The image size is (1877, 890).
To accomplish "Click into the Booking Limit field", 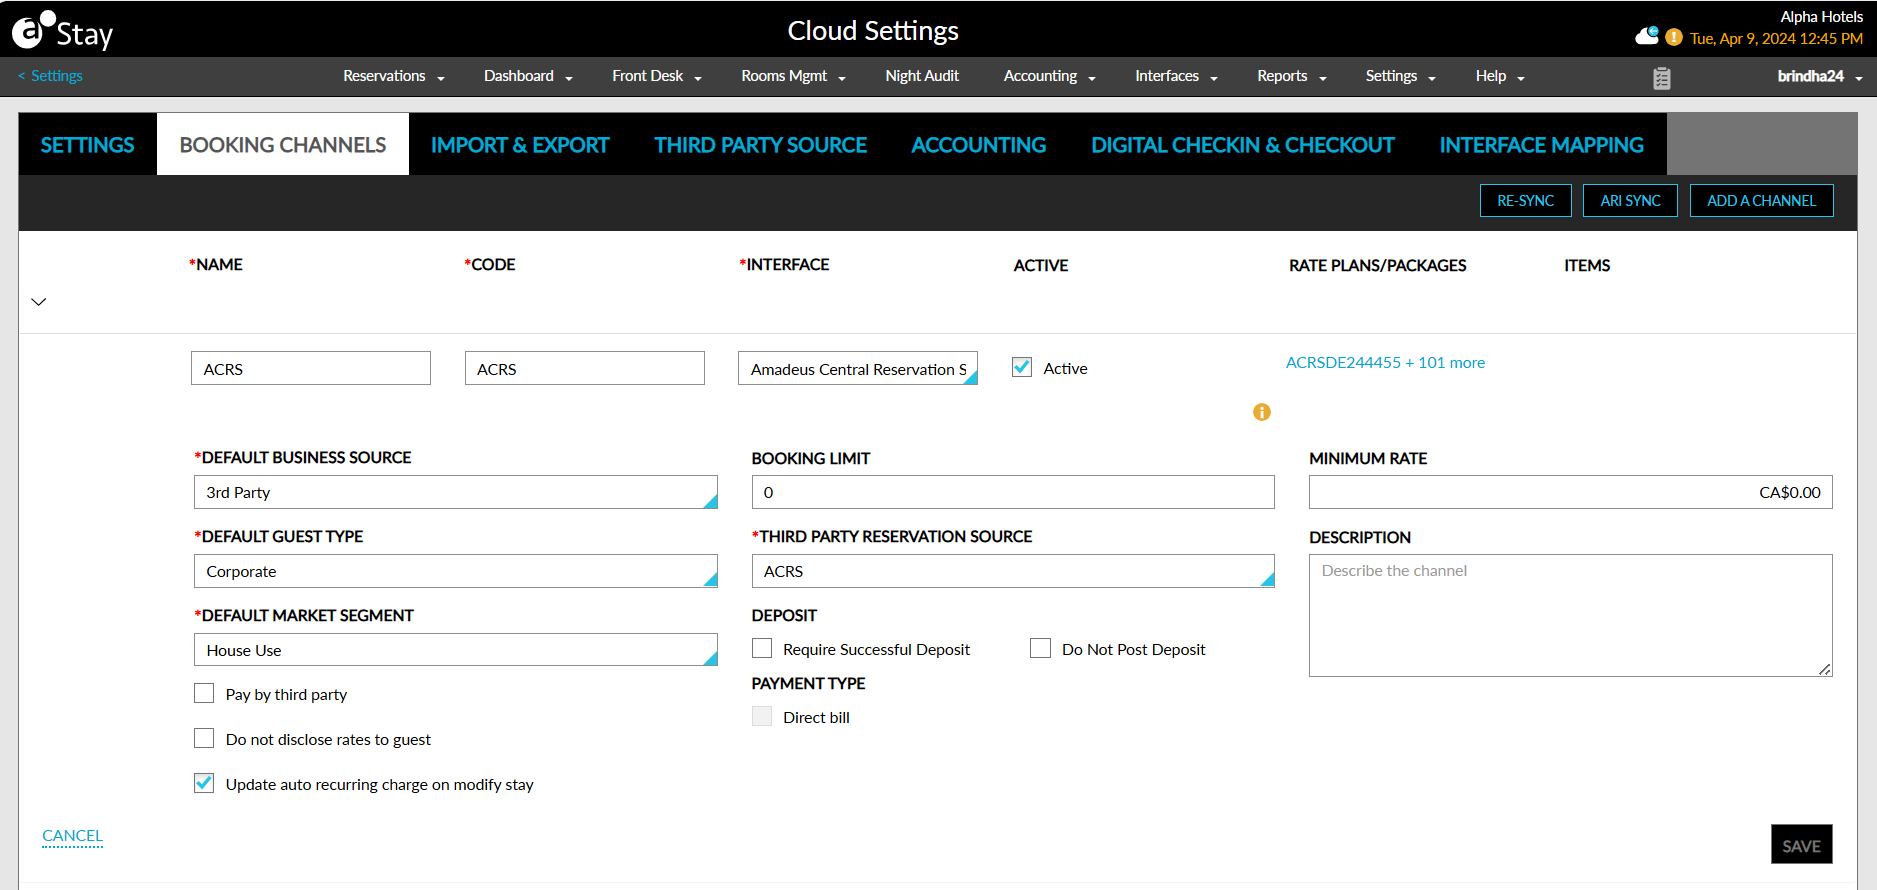I will tap(1012, 492).
